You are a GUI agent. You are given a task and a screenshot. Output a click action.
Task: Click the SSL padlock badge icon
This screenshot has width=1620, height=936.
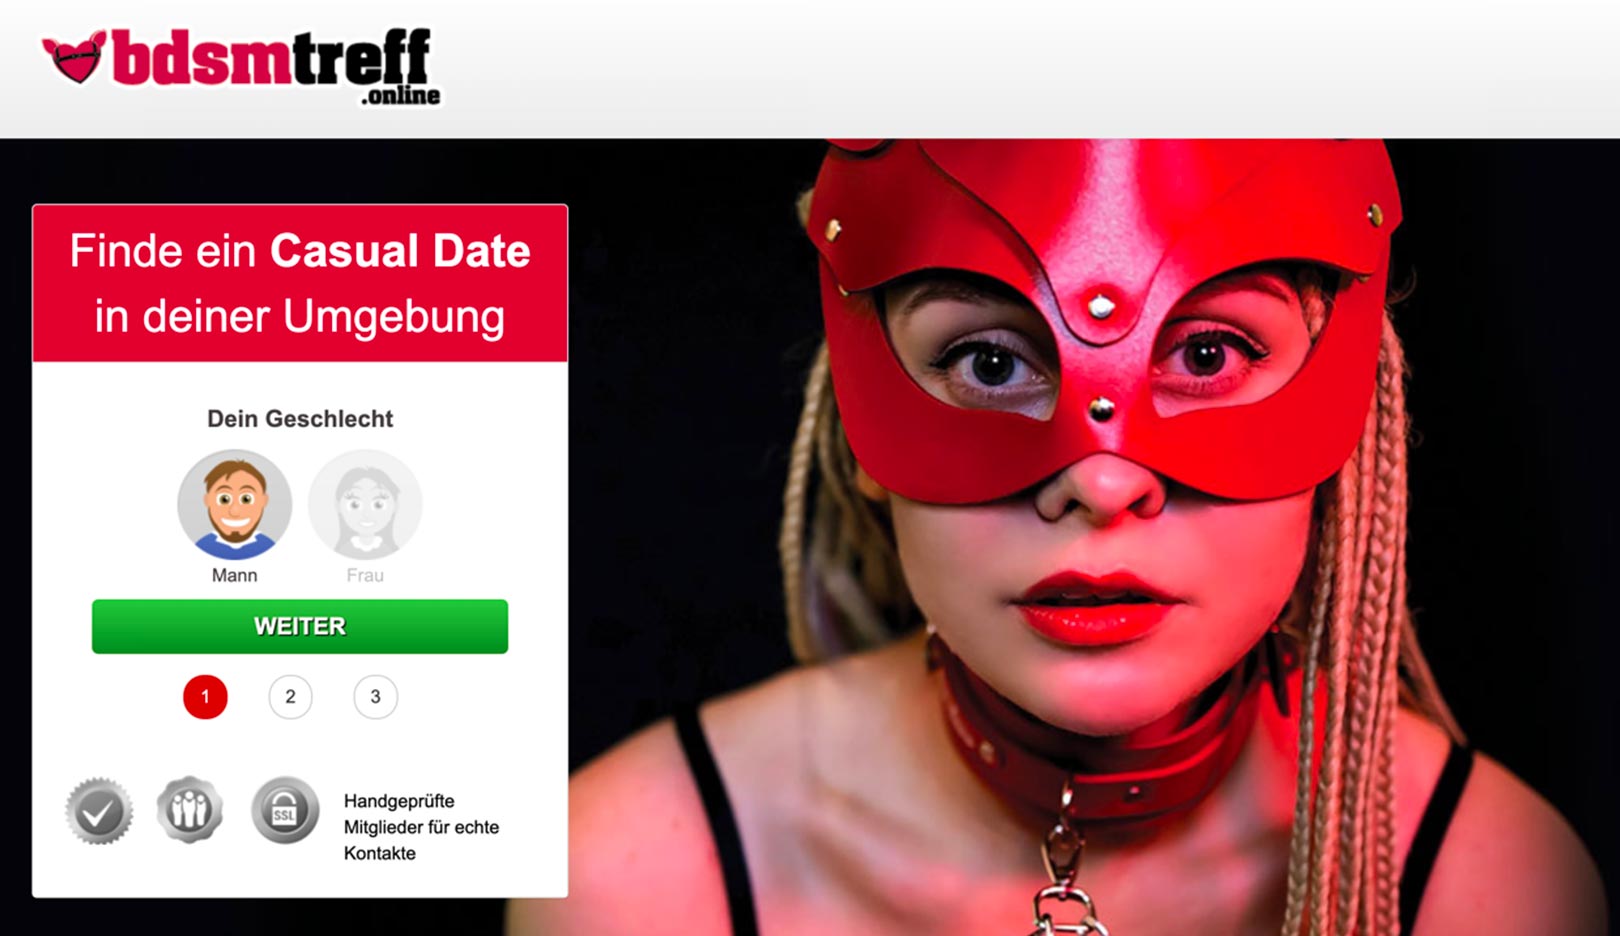click(x=285, y=810)
